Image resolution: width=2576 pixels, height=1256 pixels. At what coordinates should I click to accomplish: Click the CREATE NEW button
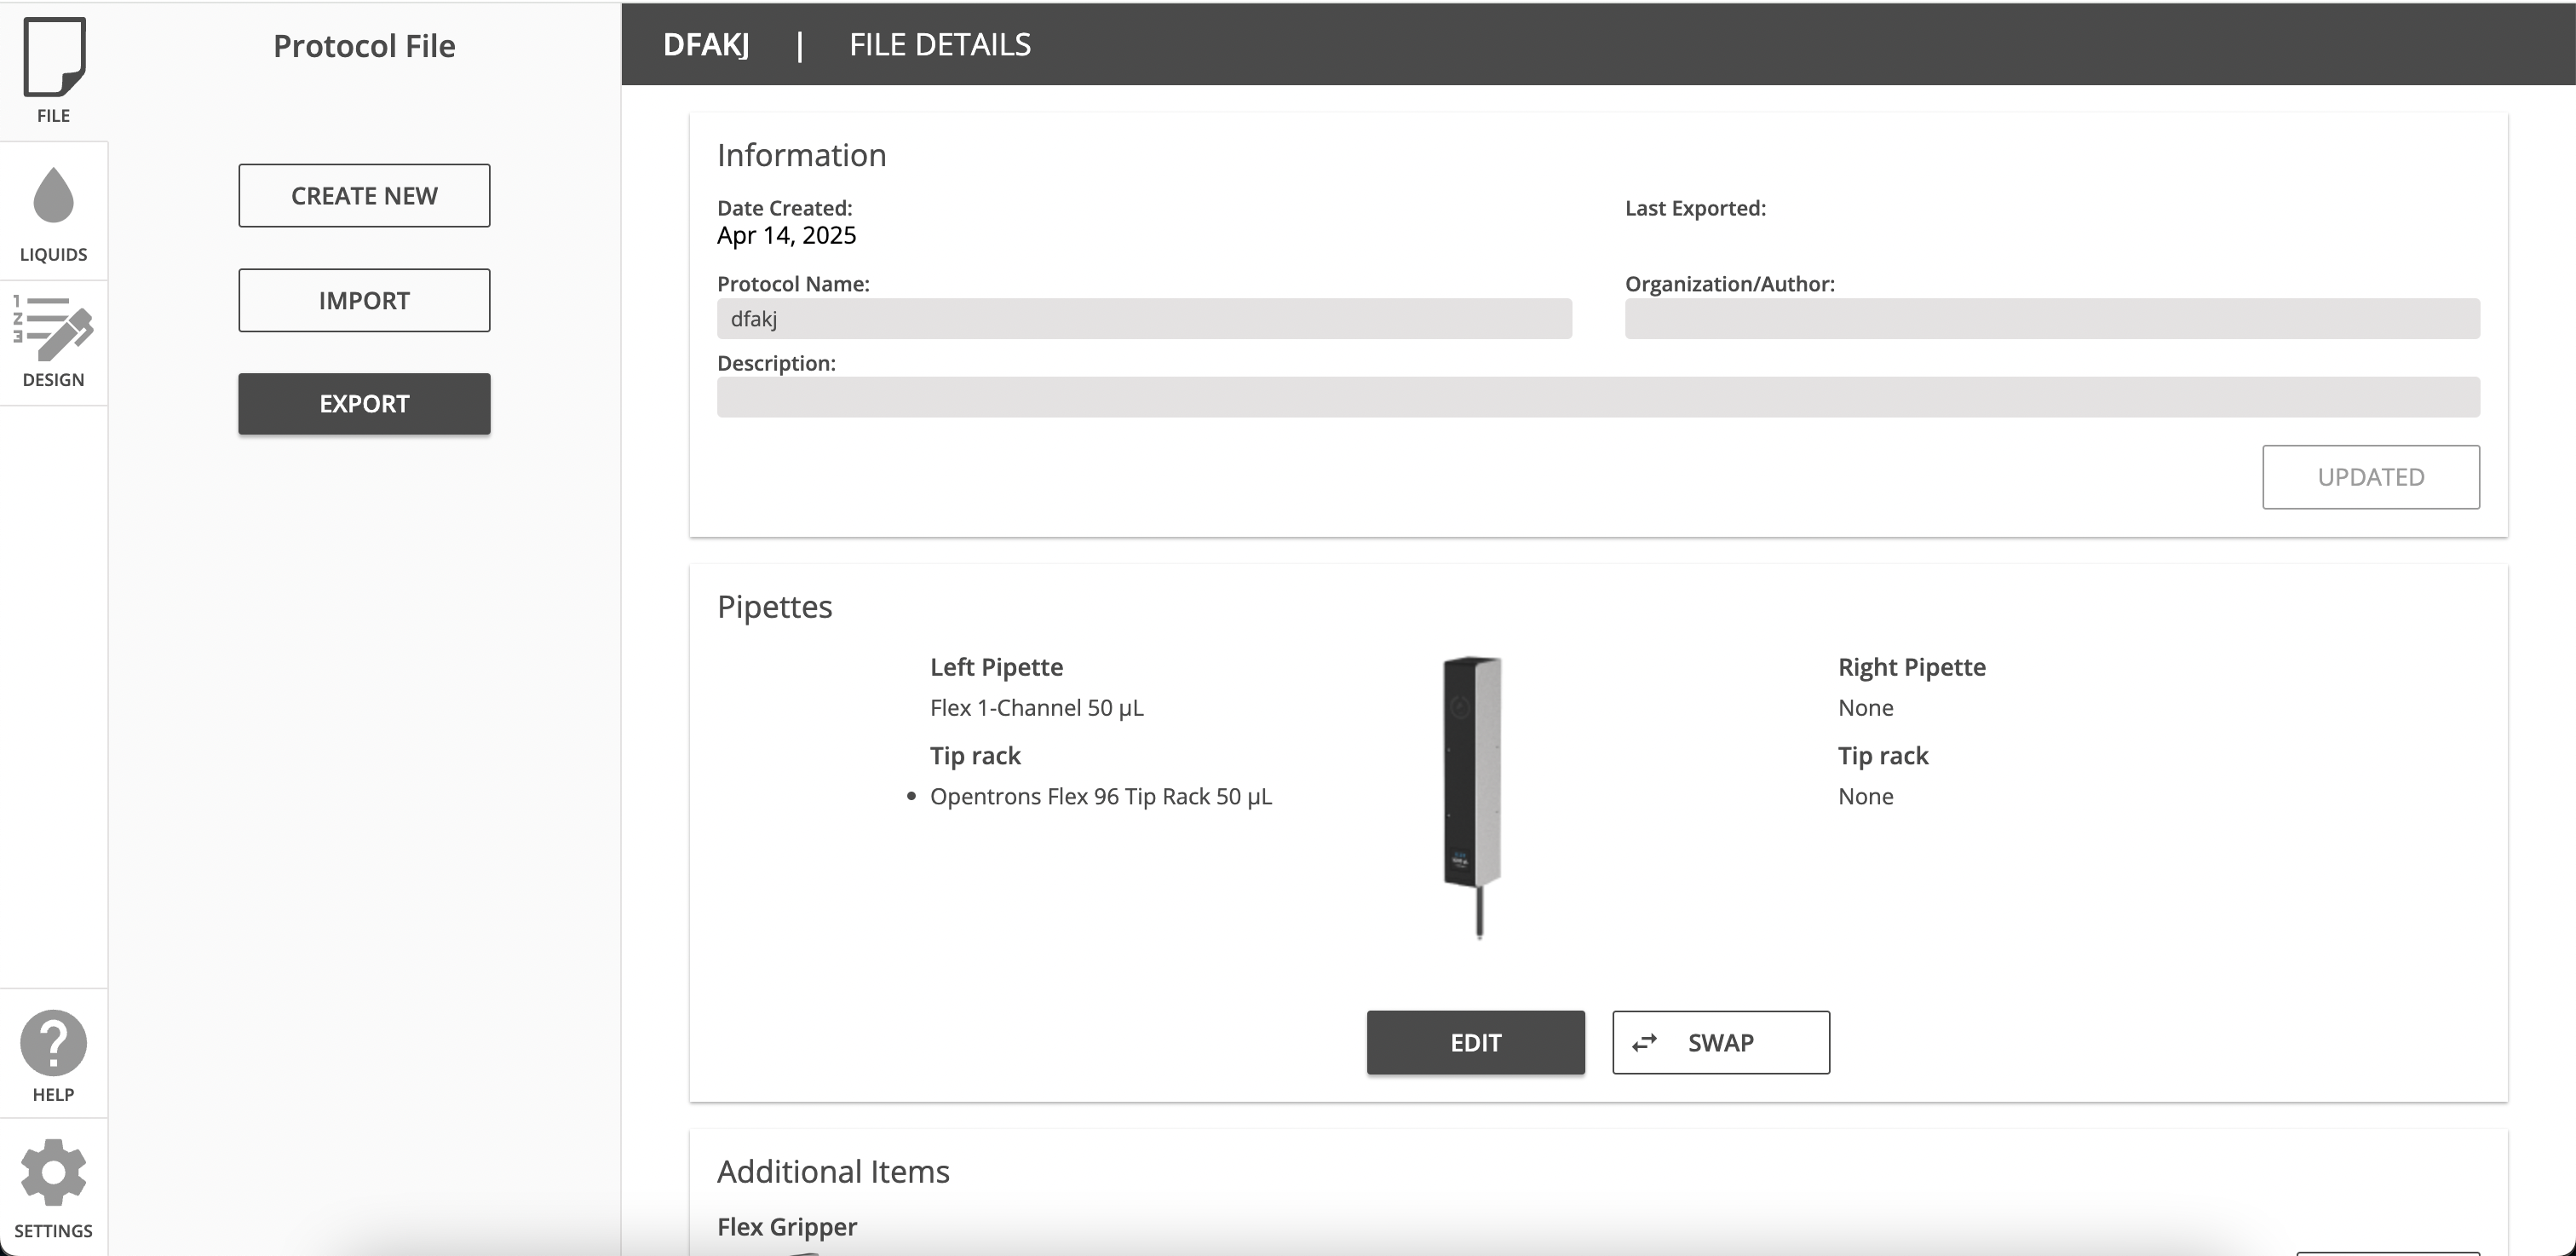[x=364, y=196]
